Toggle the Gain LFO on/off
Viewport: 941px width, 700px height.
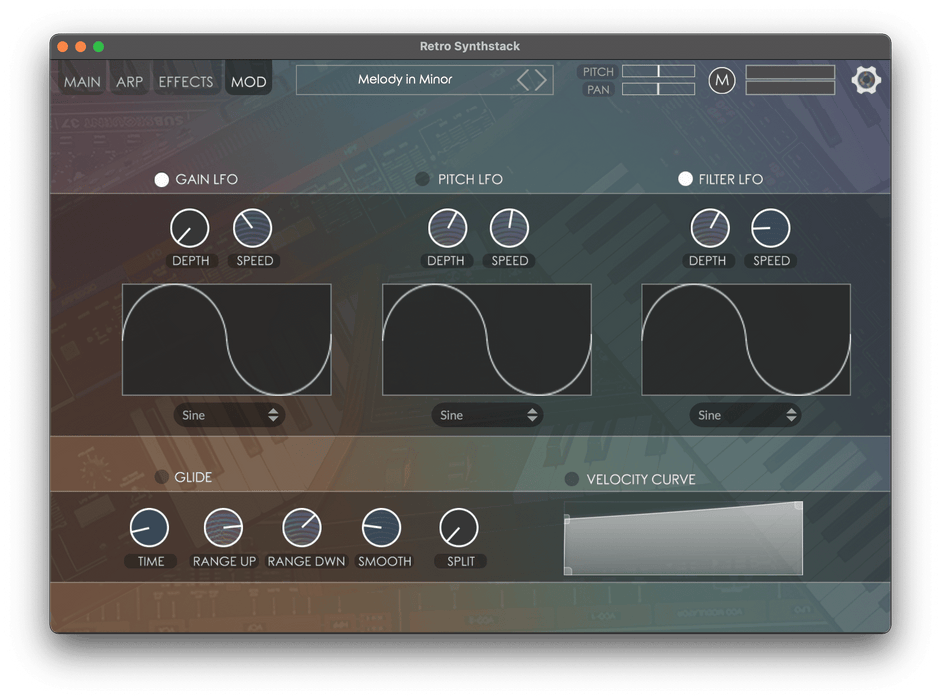[161, 180]
